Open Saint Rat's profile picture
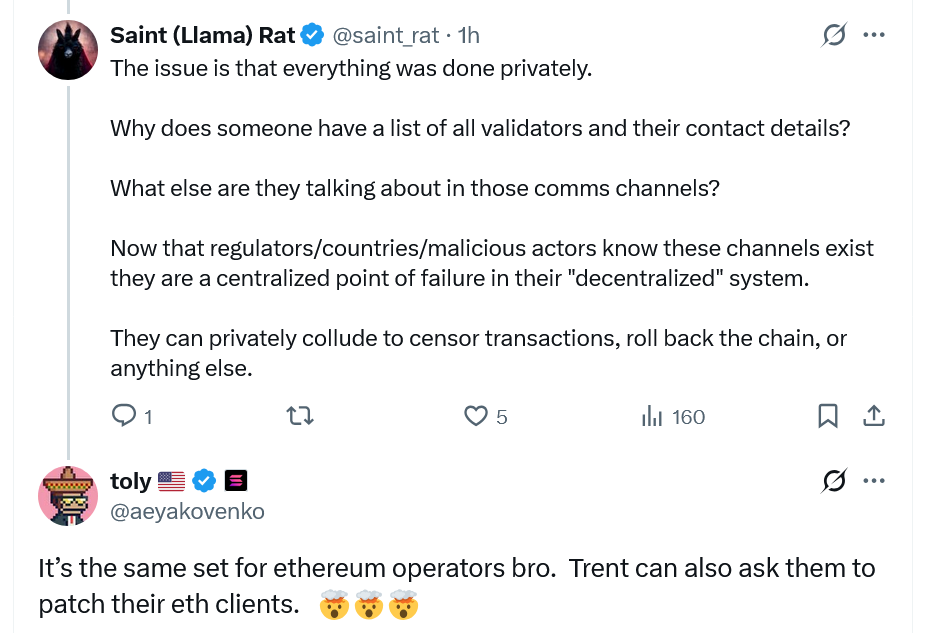Screen dimensions: 927x633 (x=68, y=49)
